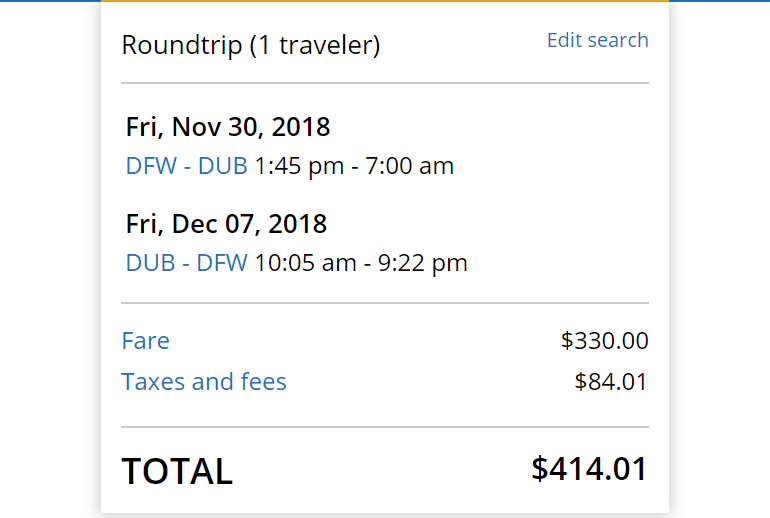This screenshot has height=518, width=770.
Task: Open the DUB - DFW return flight link
Action: (186, 263)
